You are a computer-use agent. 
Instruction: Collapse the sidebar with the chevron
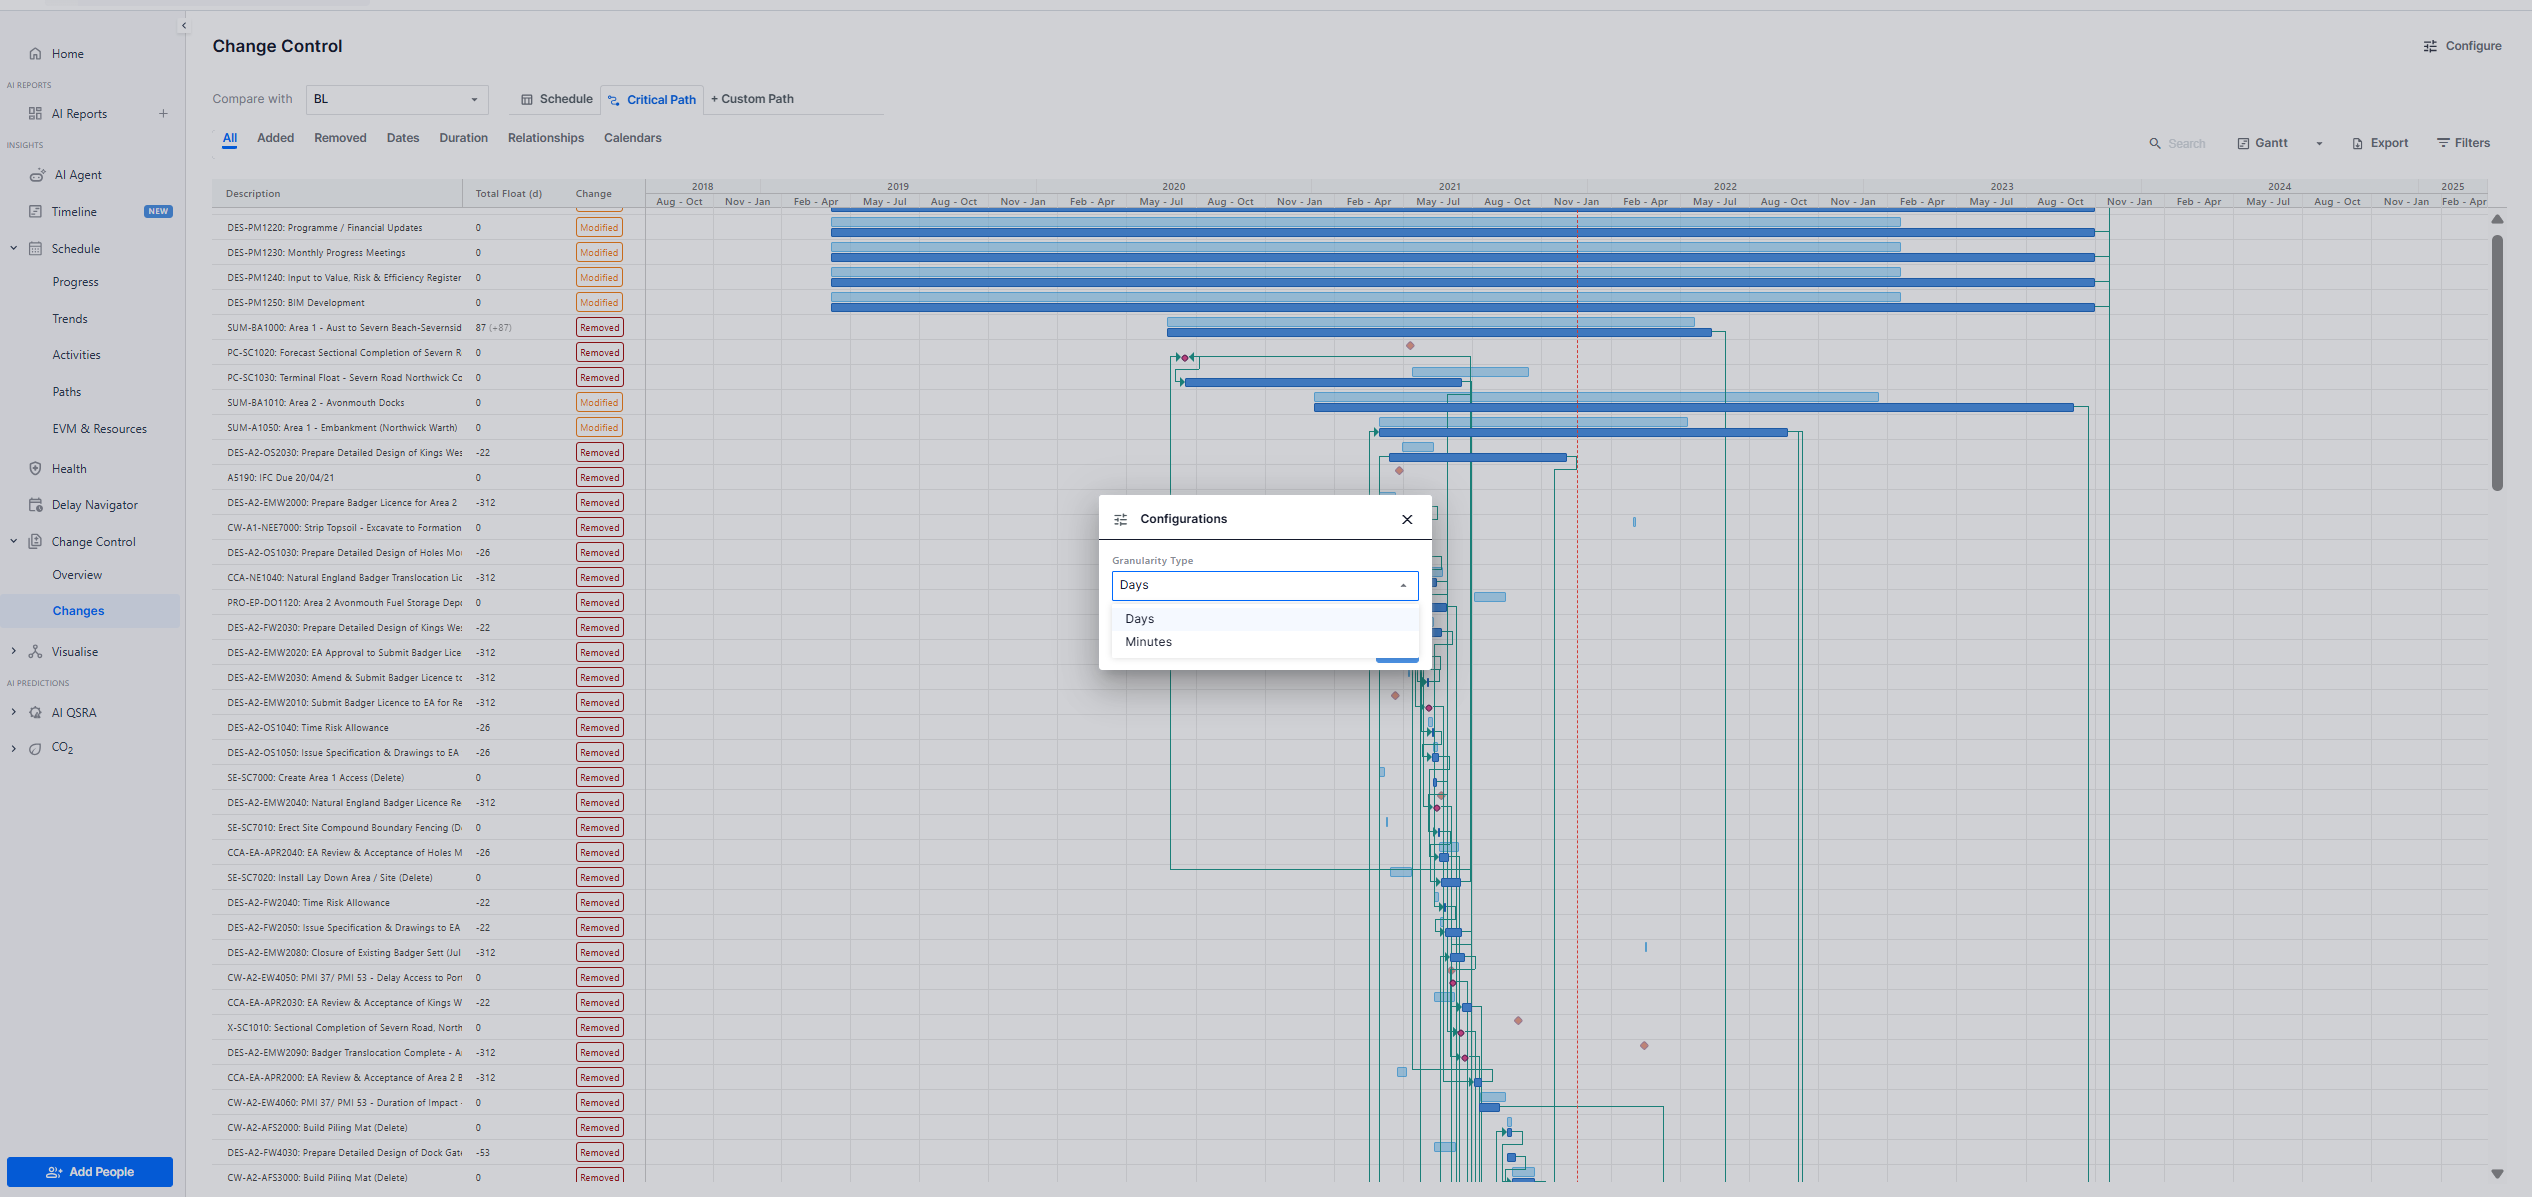point(183,26)
